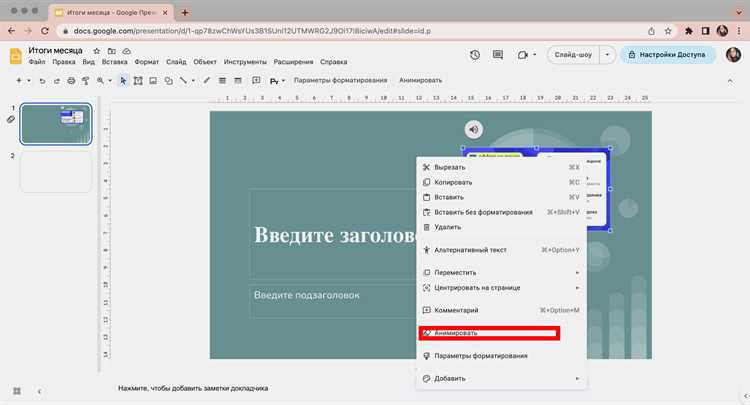Start the Слайд-шоу presentation
Image resolution: width=750 pixels, height=405 pixels.
pyautogui.click(x=573, y=55)
